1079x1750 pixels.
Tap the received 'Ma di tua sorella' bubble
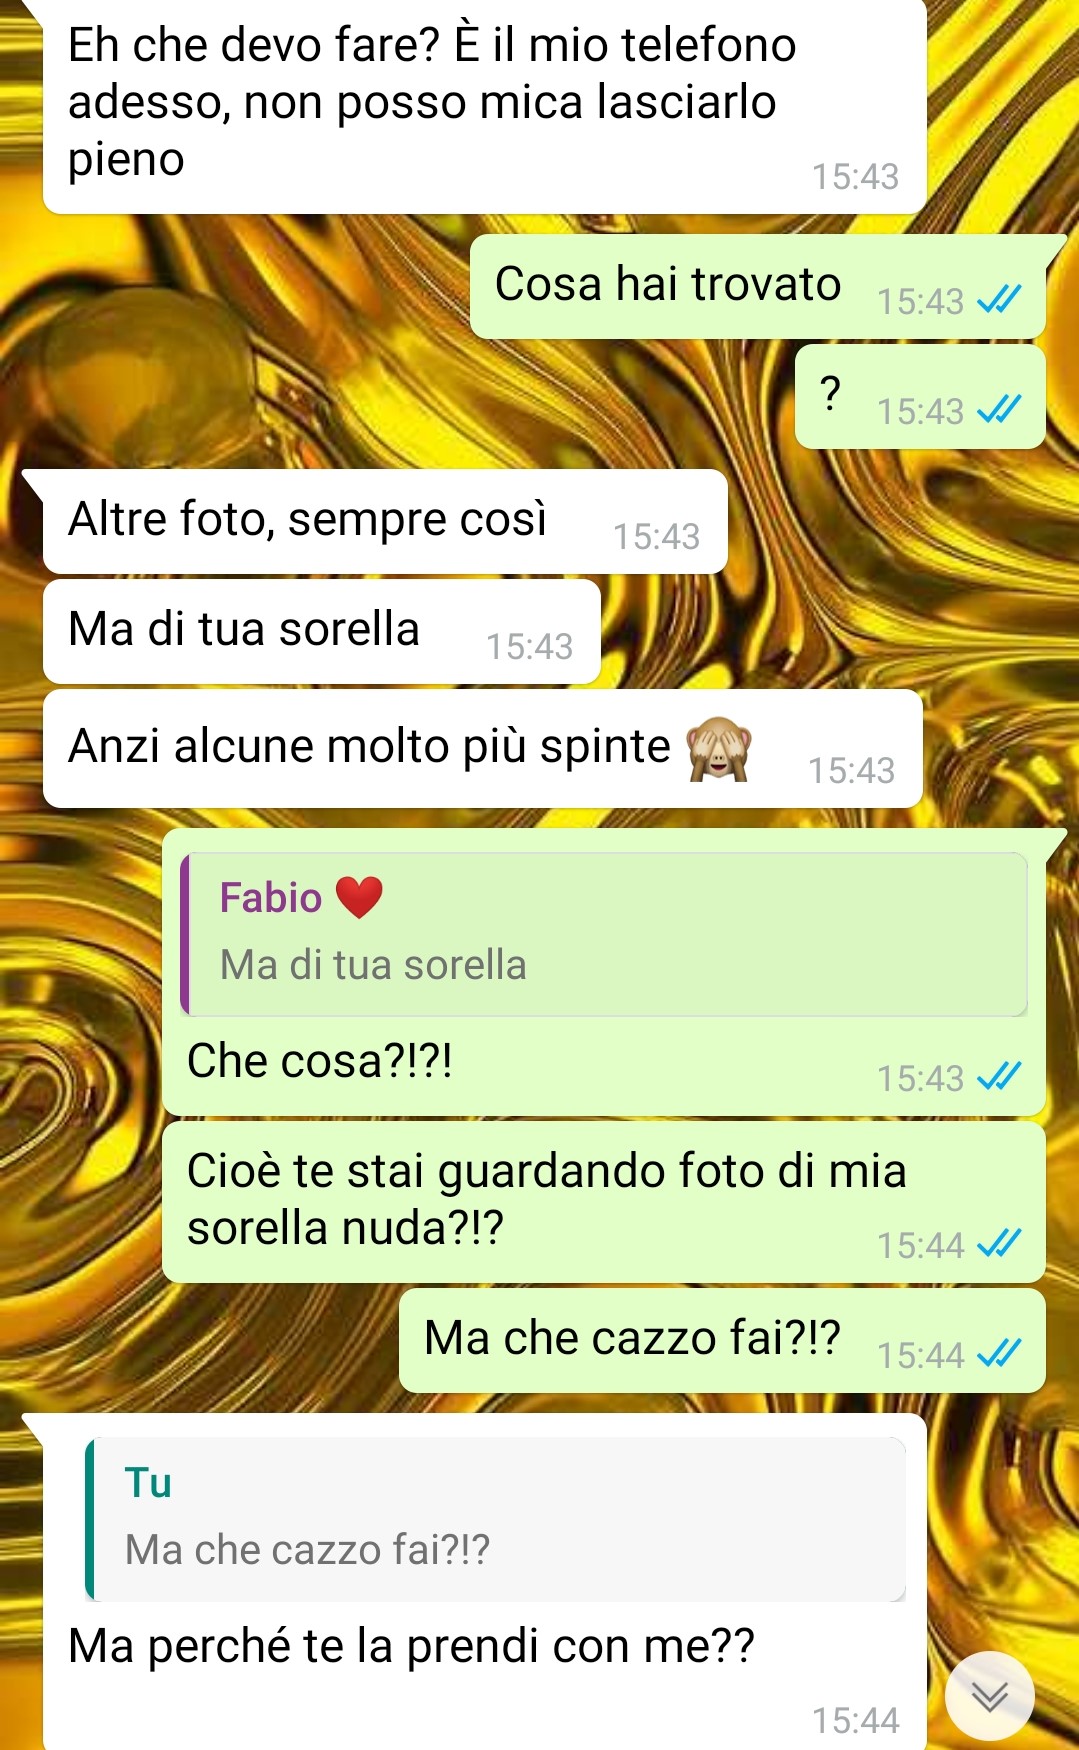(321, 631)
